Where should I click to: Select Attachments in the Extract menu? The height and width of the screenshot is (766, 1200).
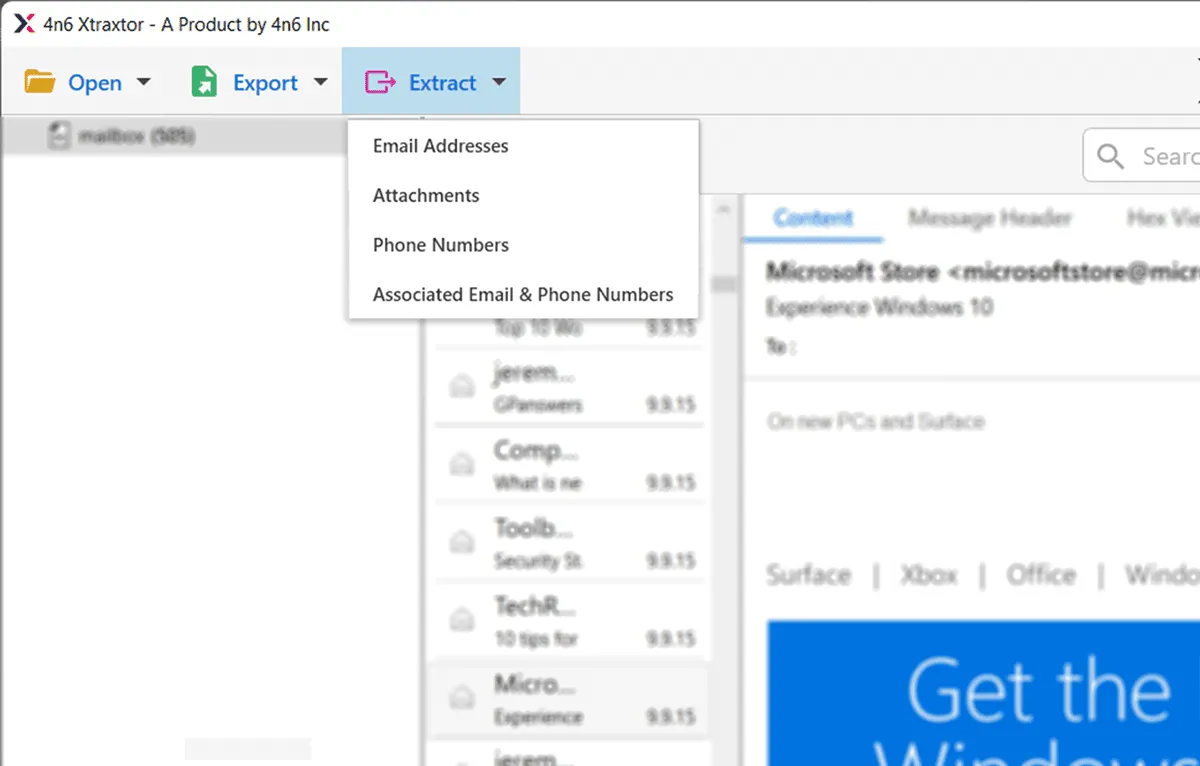425,195
